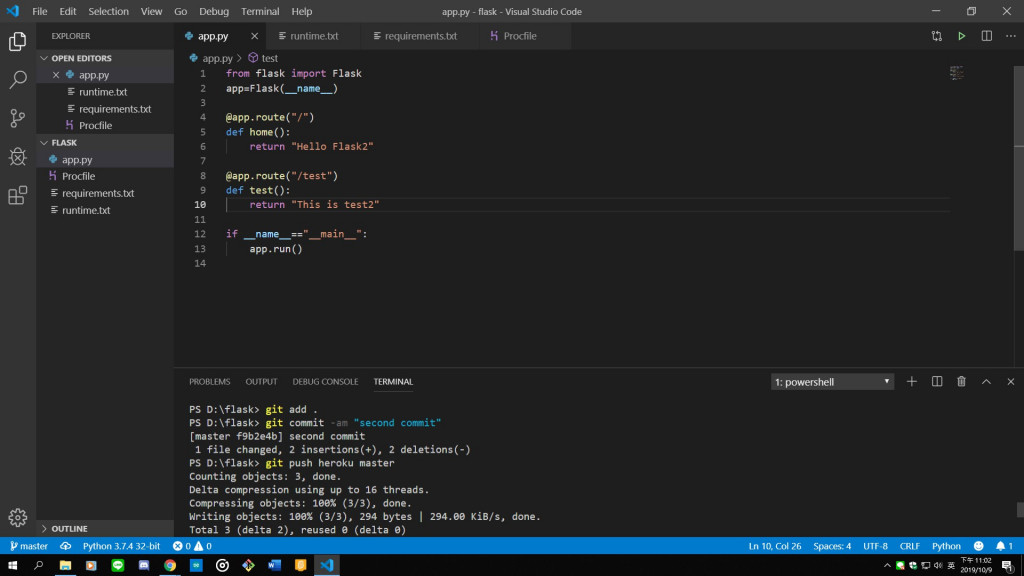Open the Windows Start menu

(12, 565)
